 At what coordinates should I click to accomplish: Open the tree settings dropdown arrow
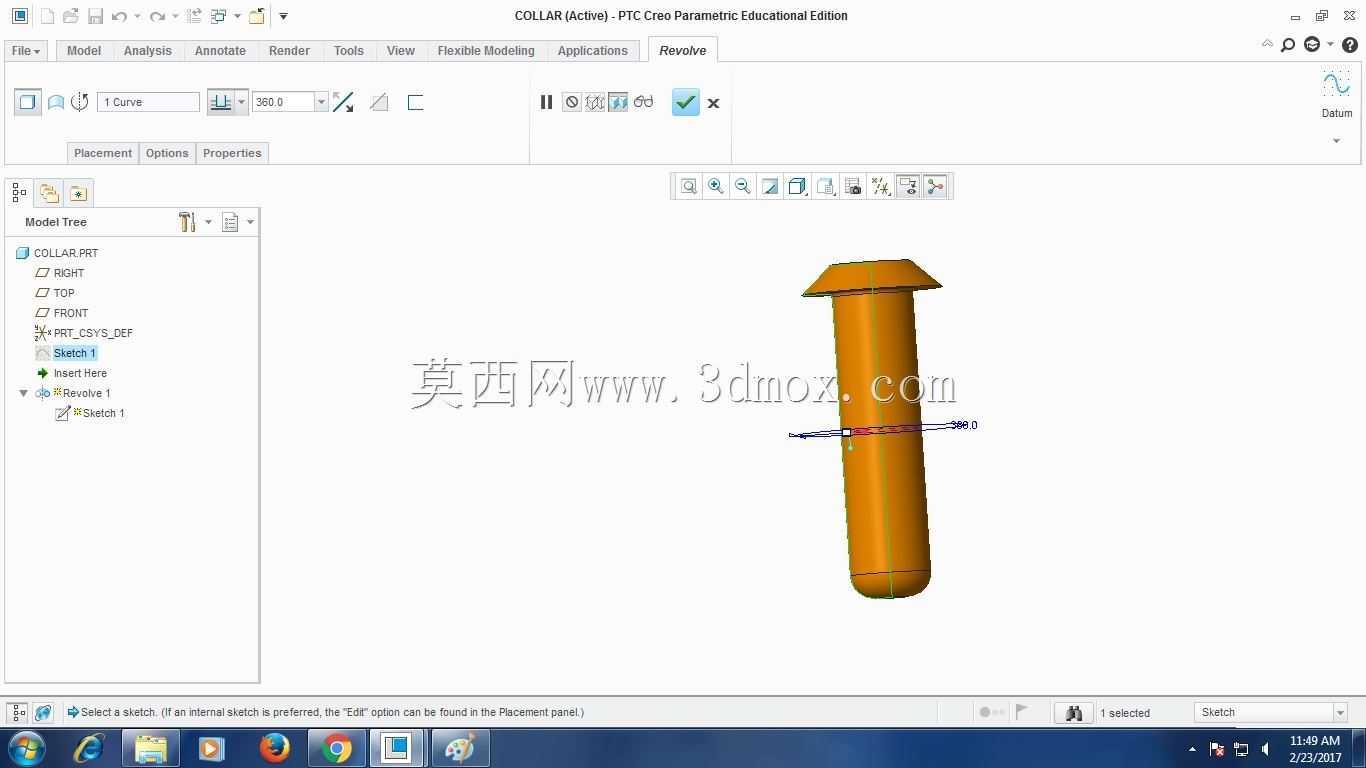pos(208,222)
